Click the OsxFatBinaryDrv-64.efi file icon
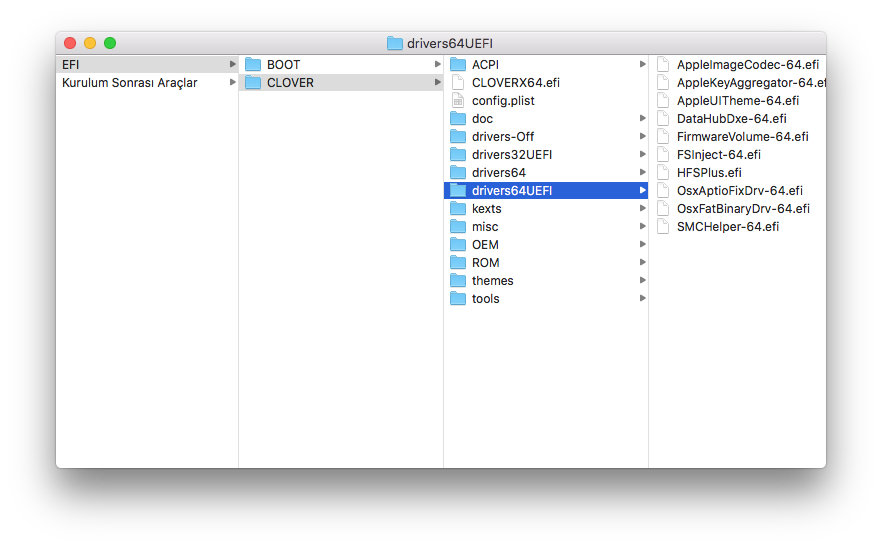Viewport: 882px width, 548px height. (663, 209)
